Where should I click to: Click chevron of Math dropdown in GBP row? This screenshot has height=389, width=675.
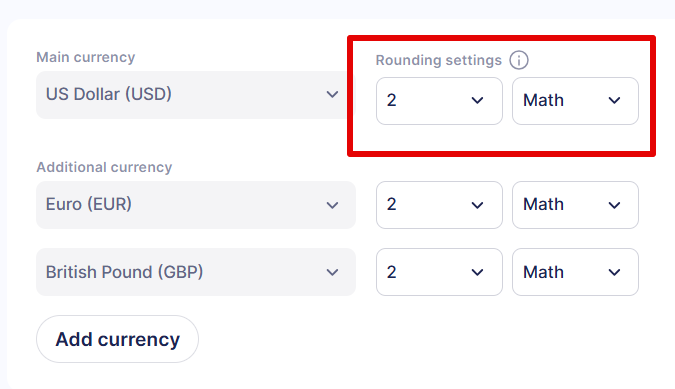[614, 272]
